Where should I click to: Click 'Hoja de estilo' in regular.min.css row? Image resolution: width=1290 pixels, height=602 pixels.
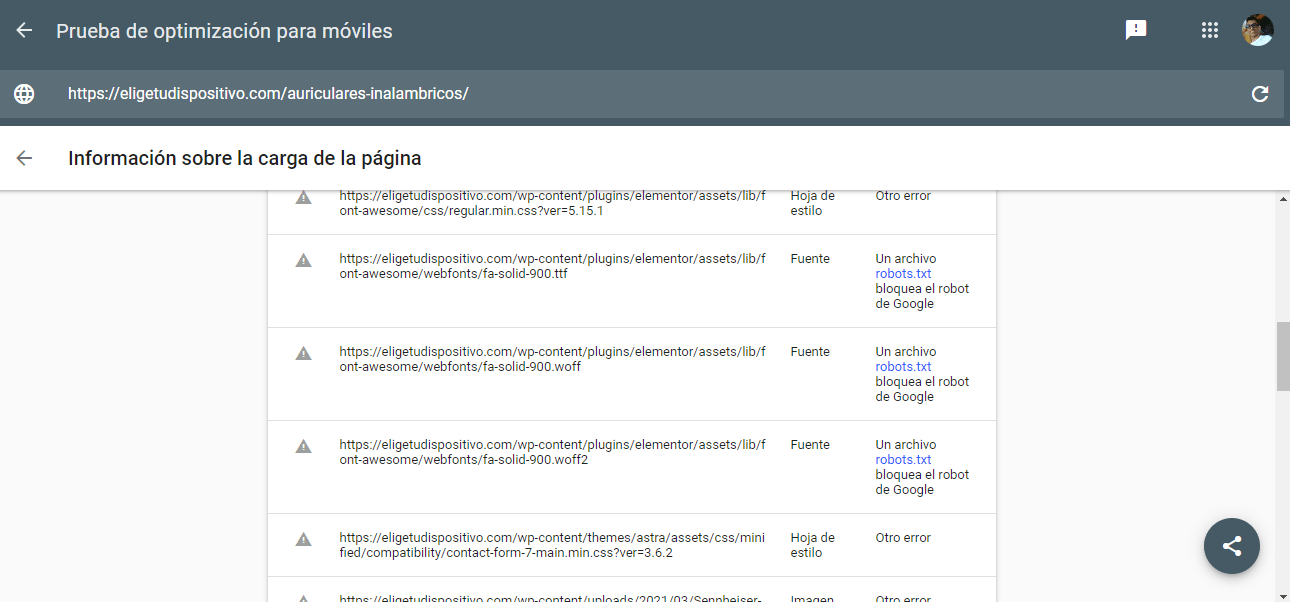coord(812,204)
